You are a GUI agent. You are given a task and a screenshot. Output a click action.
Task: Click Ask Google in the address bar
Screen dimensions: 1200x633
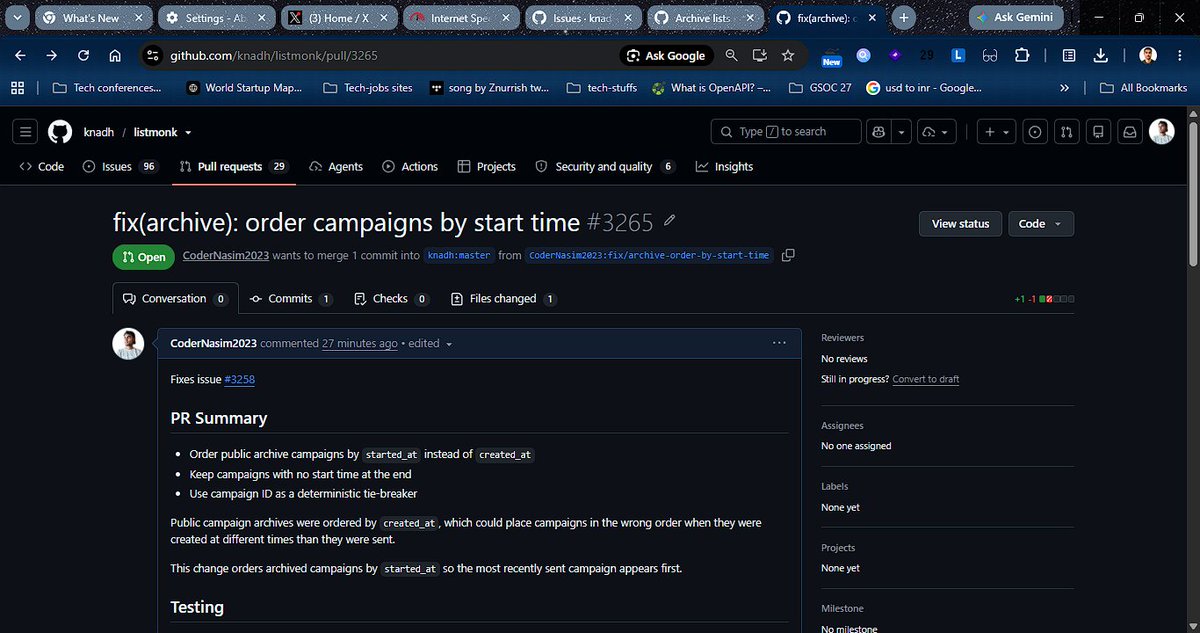pyautogui.click(x=667, y=56)
